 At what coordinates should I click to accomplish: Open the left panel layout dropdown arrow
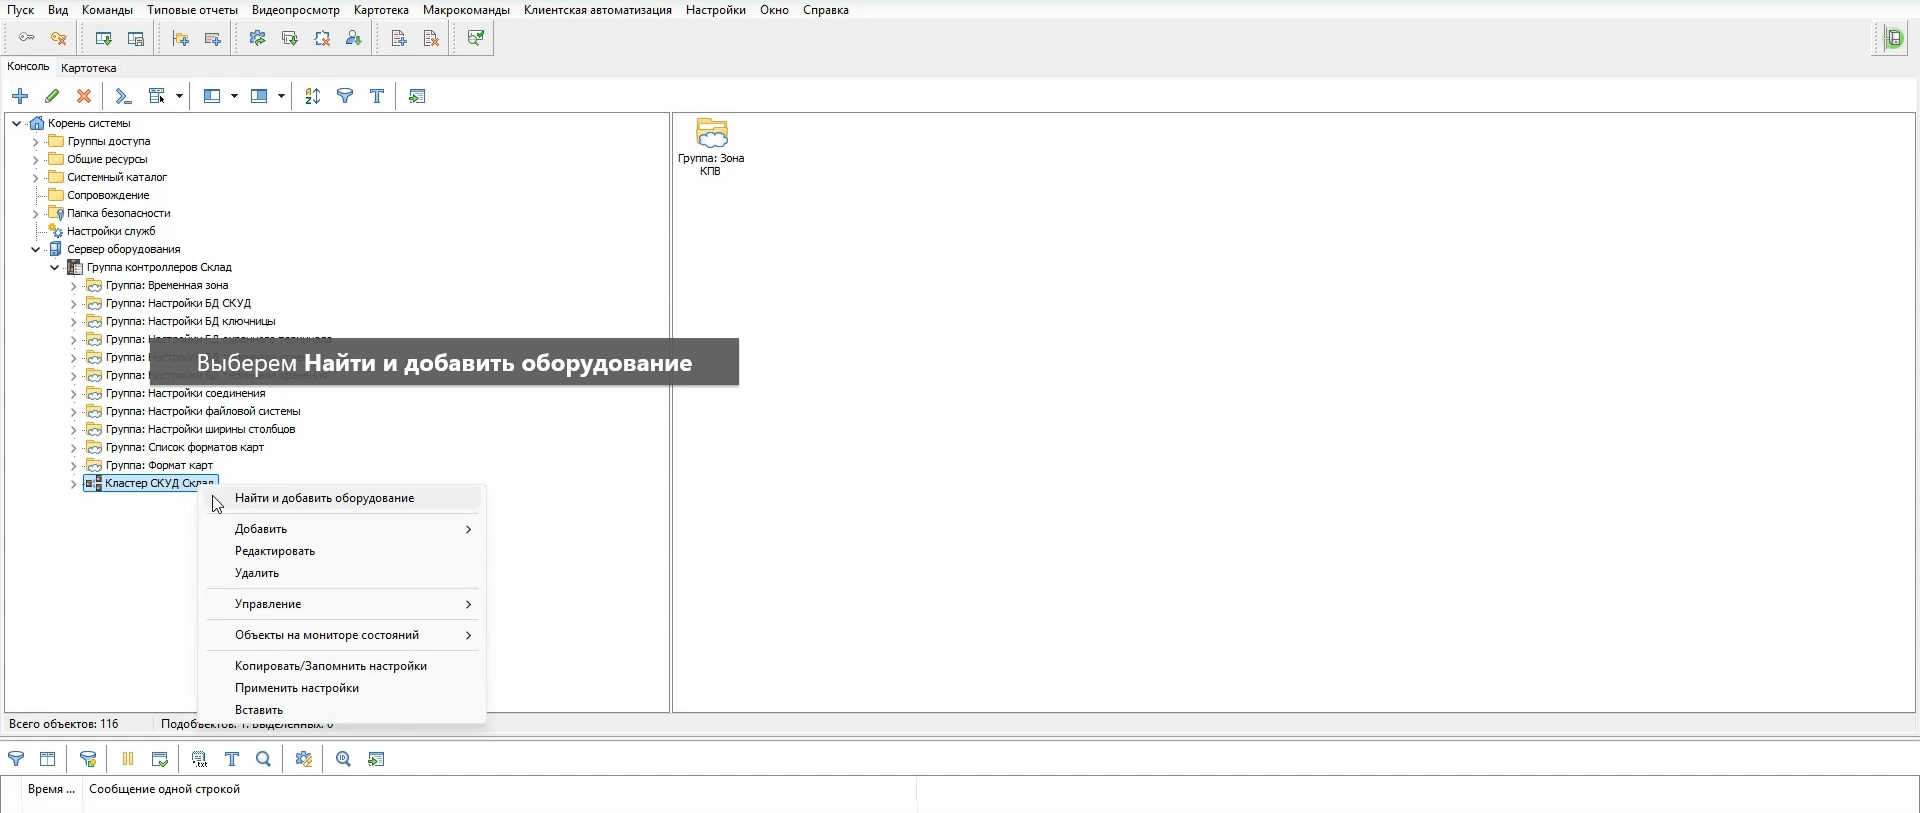(x=234, y=96)
